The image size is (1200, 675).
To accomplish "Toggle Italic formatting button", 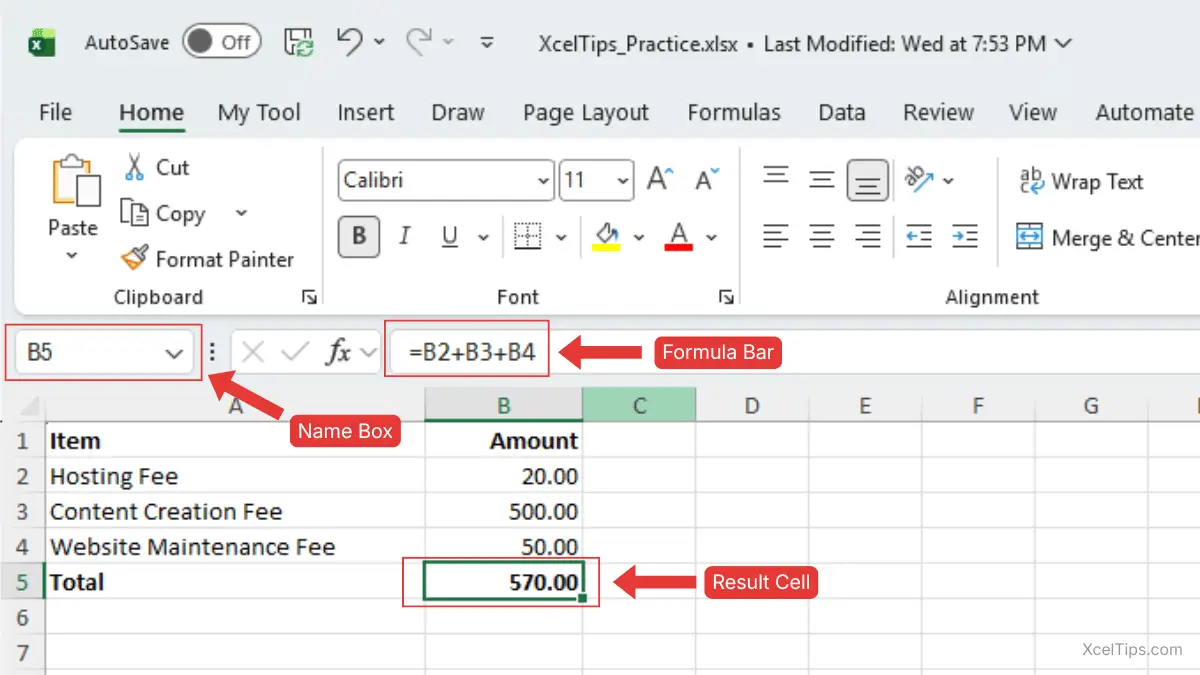I will 405,237.
